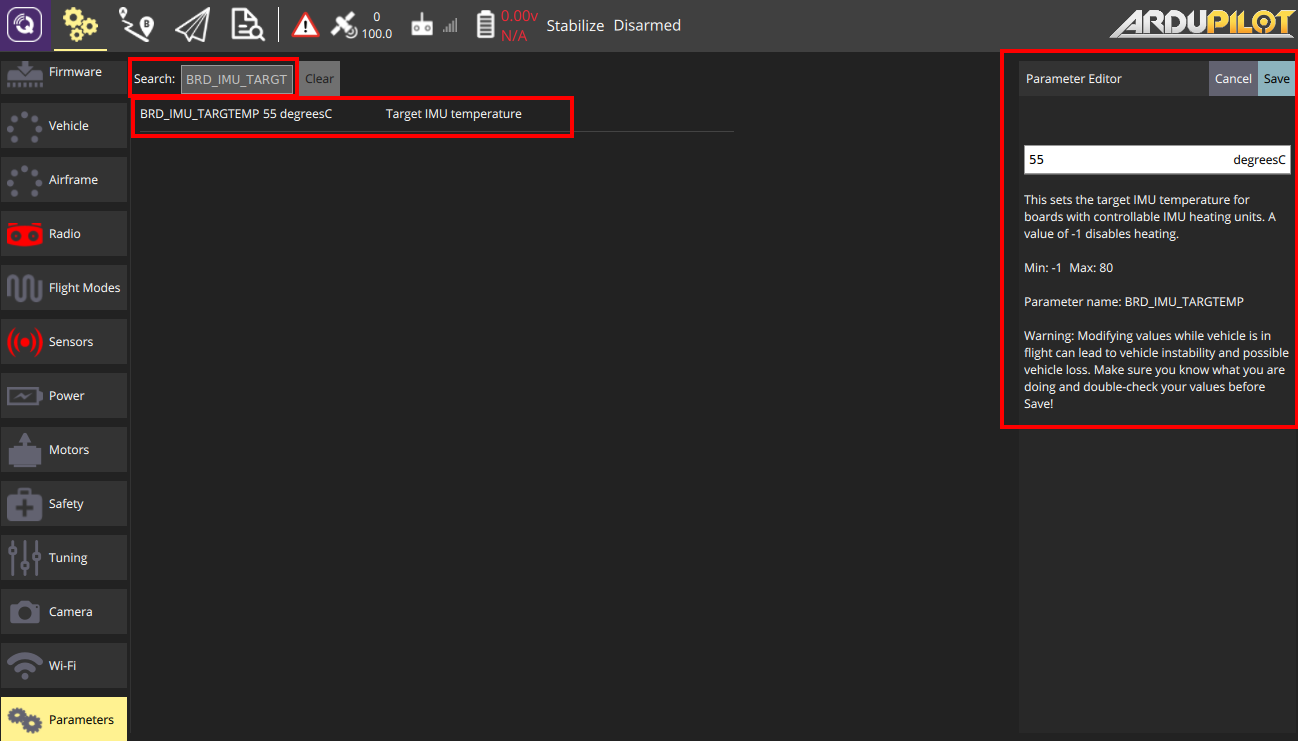Screen dimensions: 1298x741
Task: Click the Disarmed arming status
Action: [647, 26]
